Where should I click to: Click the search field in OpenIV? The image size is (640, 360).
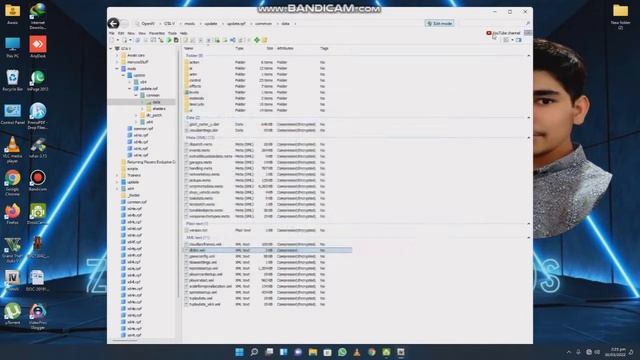[494, 24]
